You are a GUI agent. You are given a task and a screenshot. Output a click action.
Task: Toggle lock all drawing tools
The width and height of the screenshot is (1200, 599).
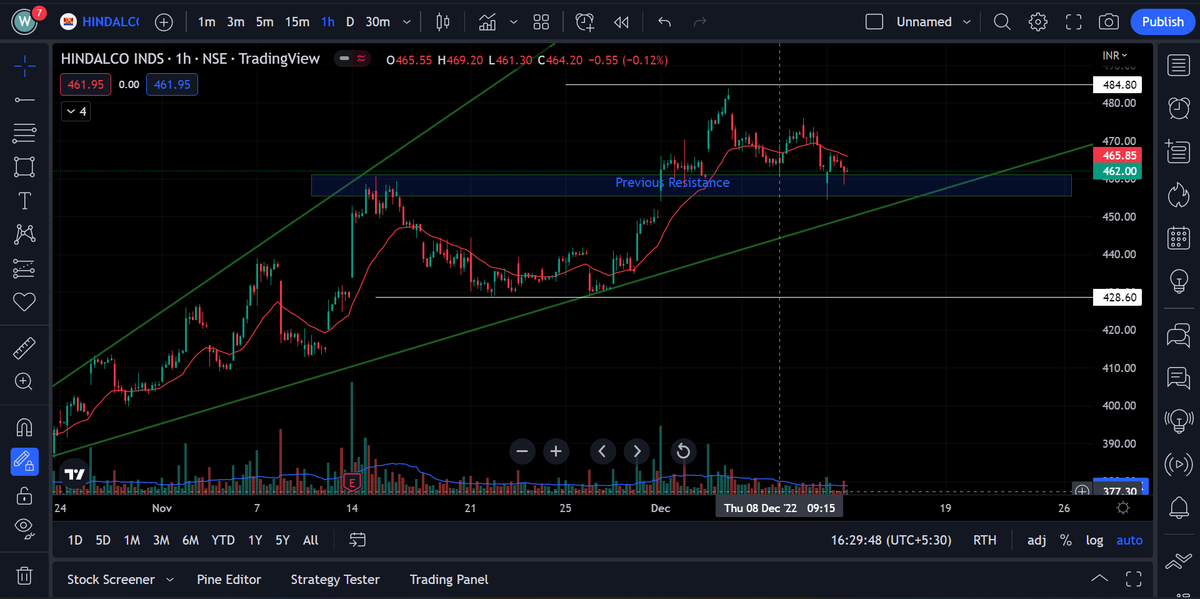[25, 495]
